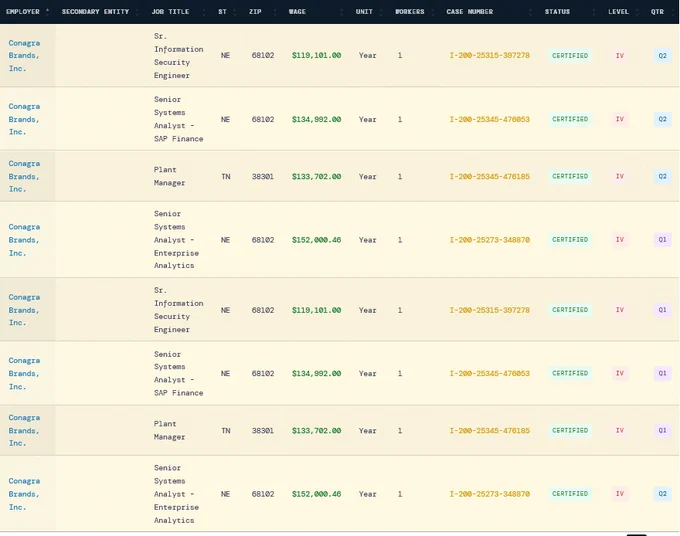Click CERTIFIED badge in Q1 Enterprise Analytics row
Viewport: 680px width, 536px height.
click(x=570, y=239)
